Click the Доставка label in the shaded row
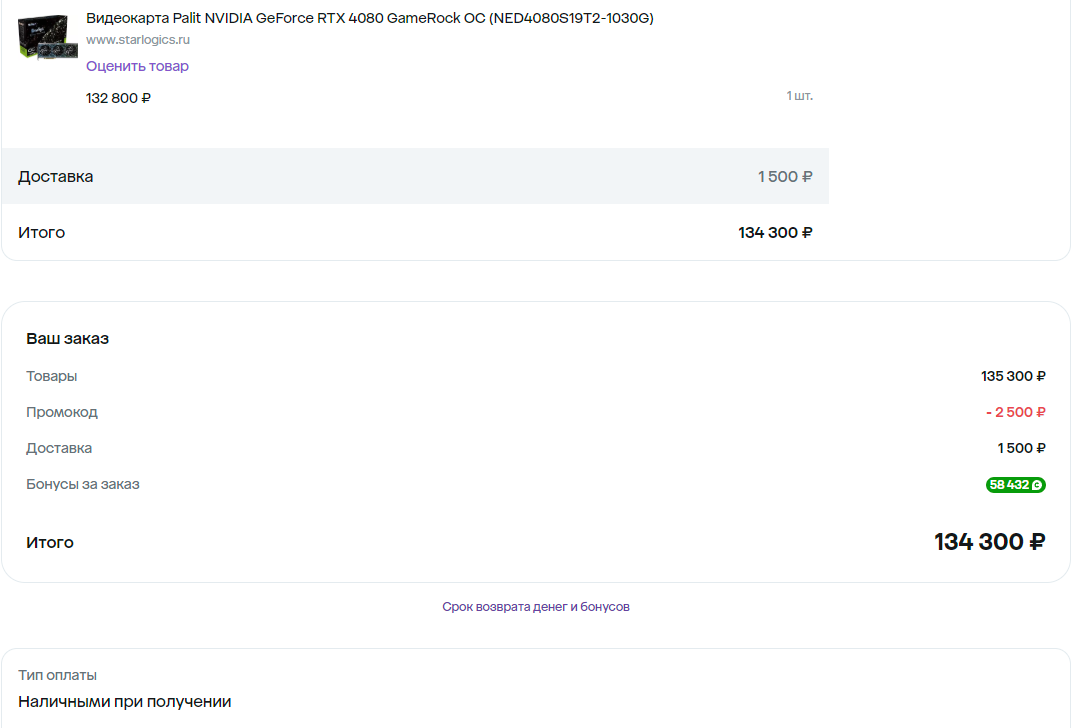 (55, 177)
